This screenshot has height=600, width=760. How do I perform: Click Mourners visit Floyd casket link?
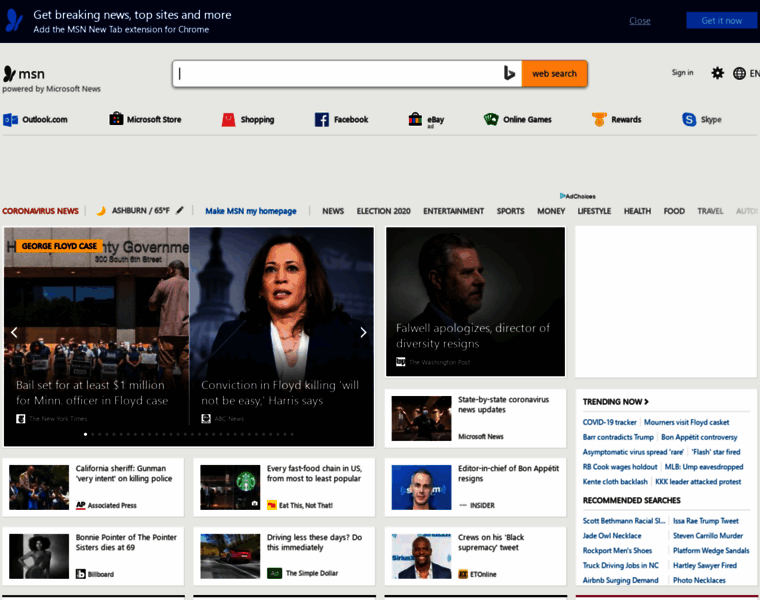click(686, 422)
